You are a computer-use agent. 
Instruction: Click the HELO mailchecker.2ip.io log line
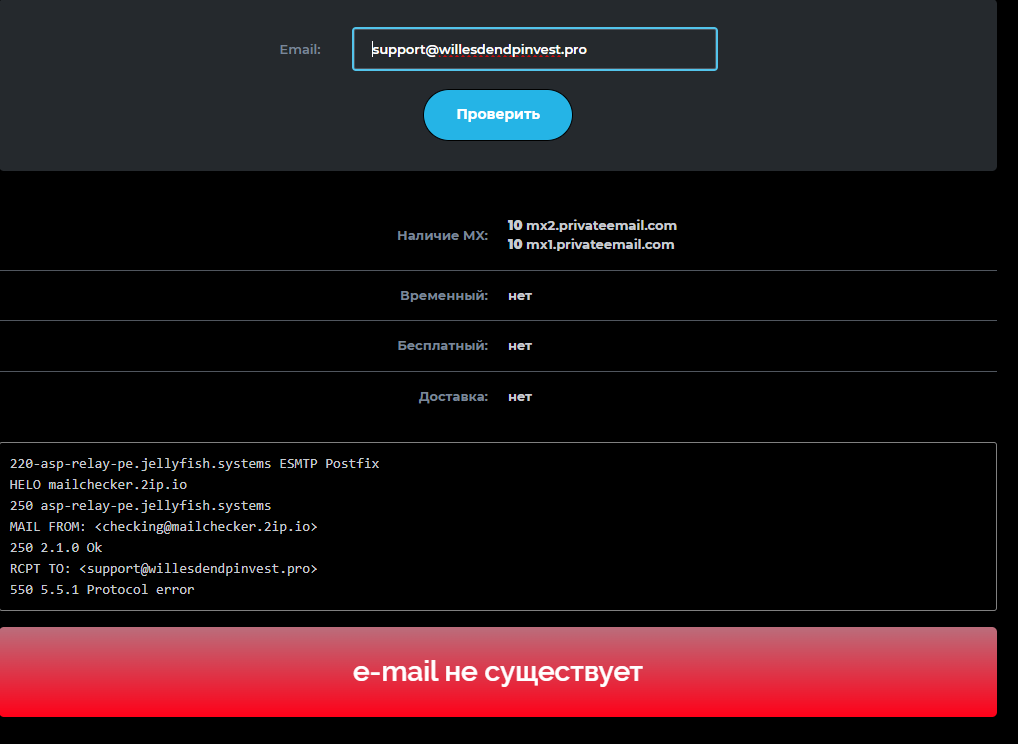tap(98, 485)
